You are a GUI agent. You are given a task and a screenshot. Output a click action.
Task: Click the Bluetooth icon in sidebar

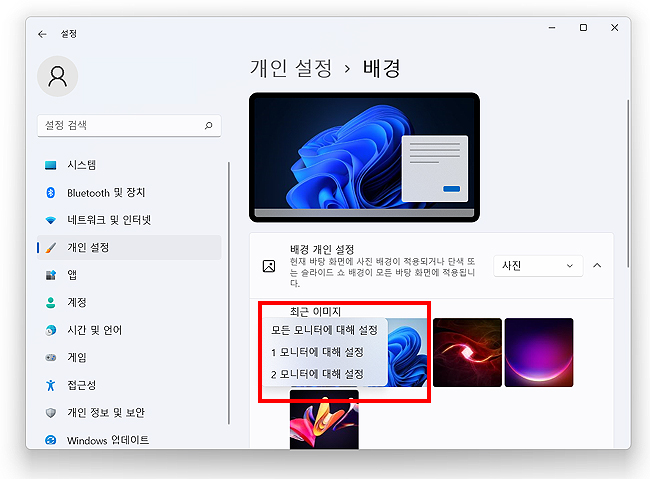coord(51,192)
